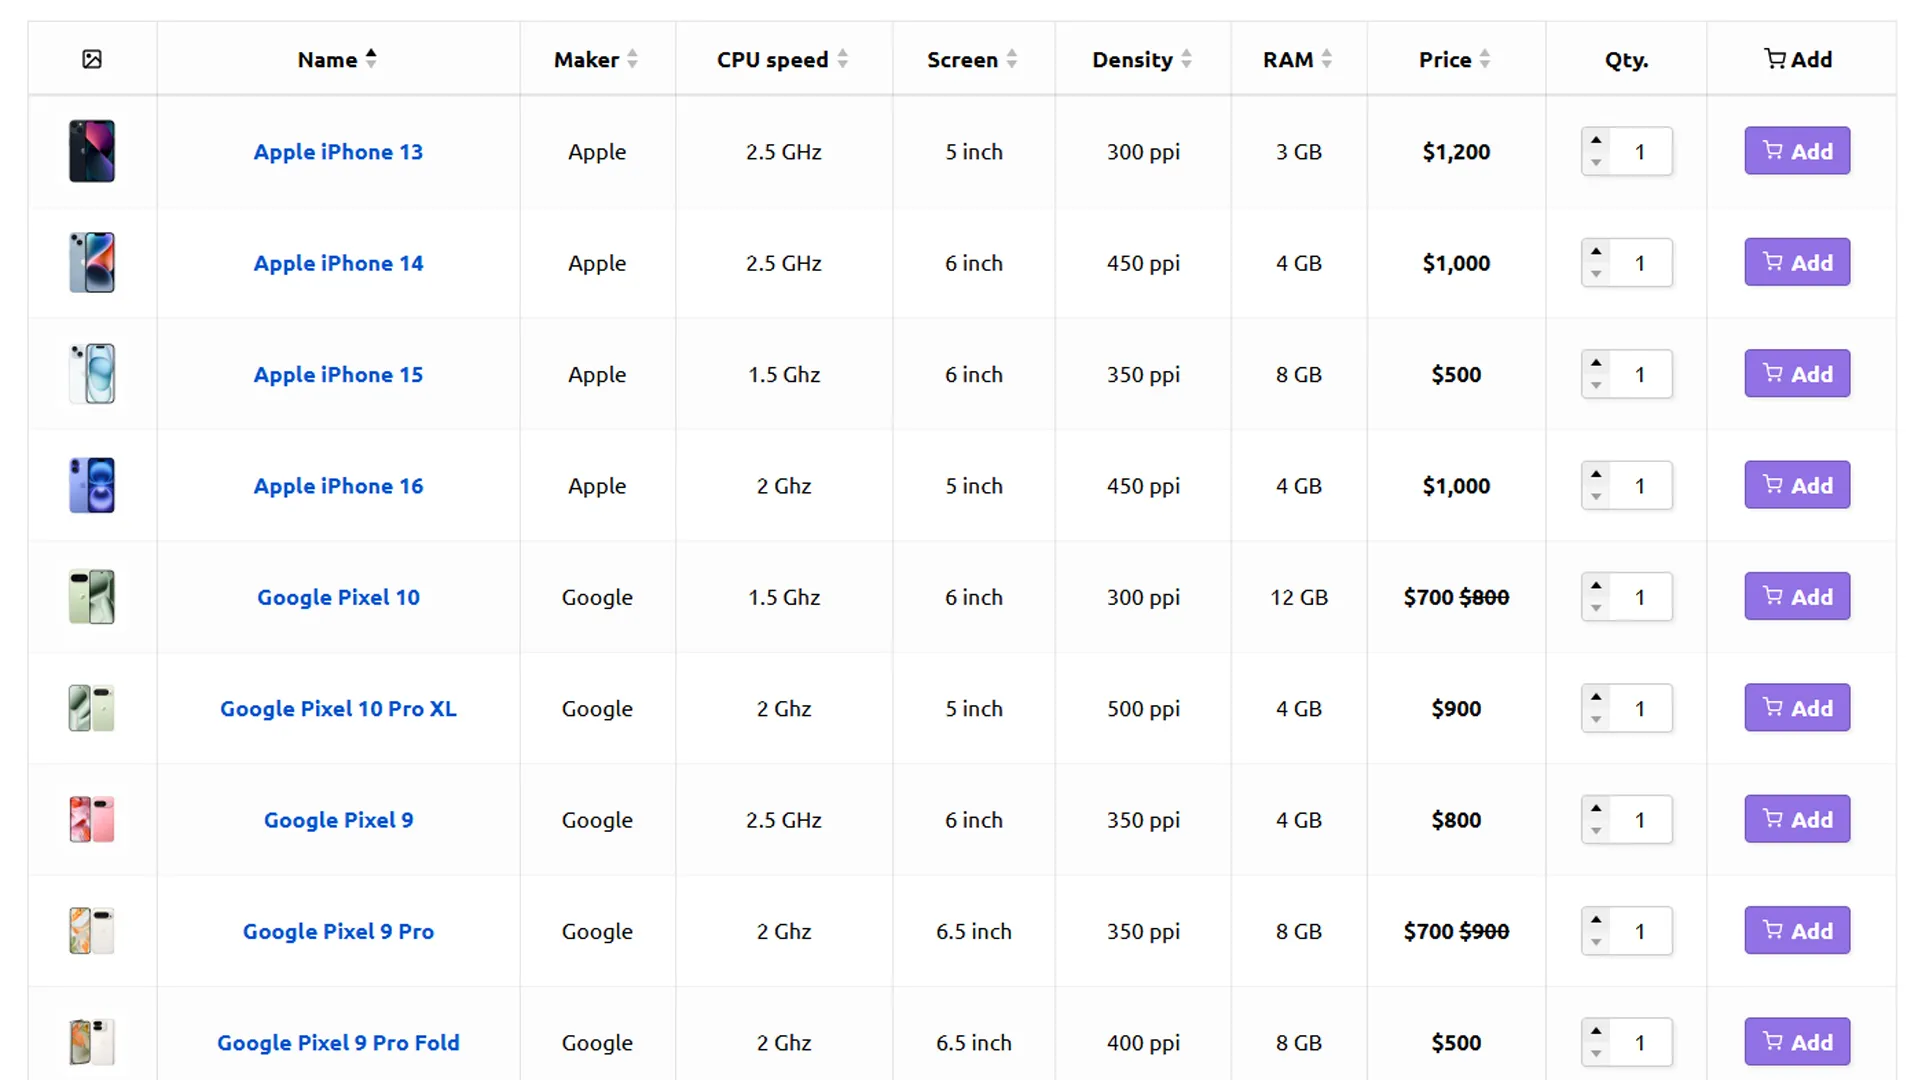The image size is (1920, 1080).
Task: Increase quantity for Google Pixel 9
Action: click(x=1596, y=808)
